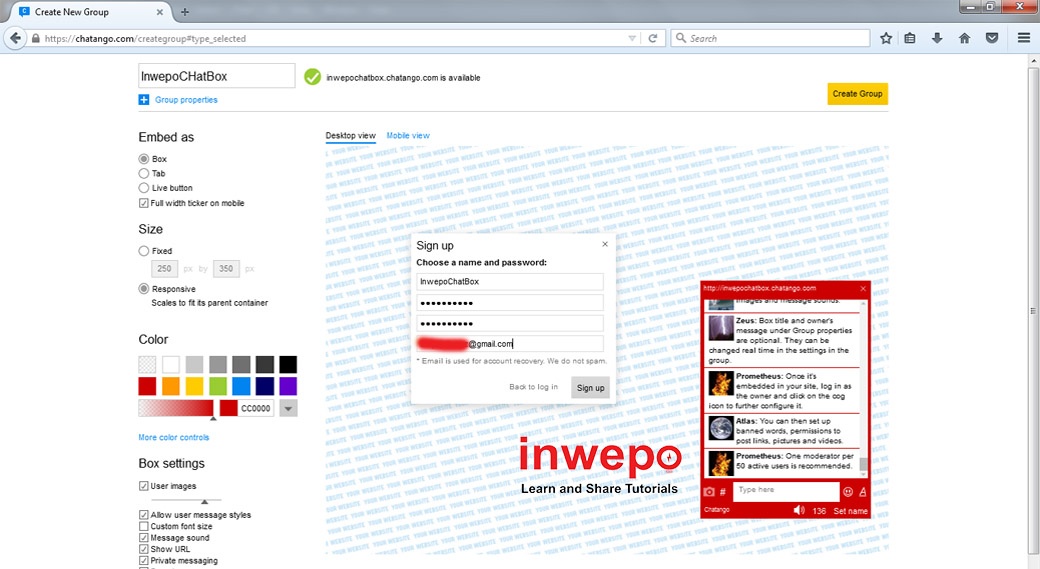The height and width of the screenshot is (569, 1040).
Task: Open the color dropdown next to CC0000
Action: coord(288,409)
